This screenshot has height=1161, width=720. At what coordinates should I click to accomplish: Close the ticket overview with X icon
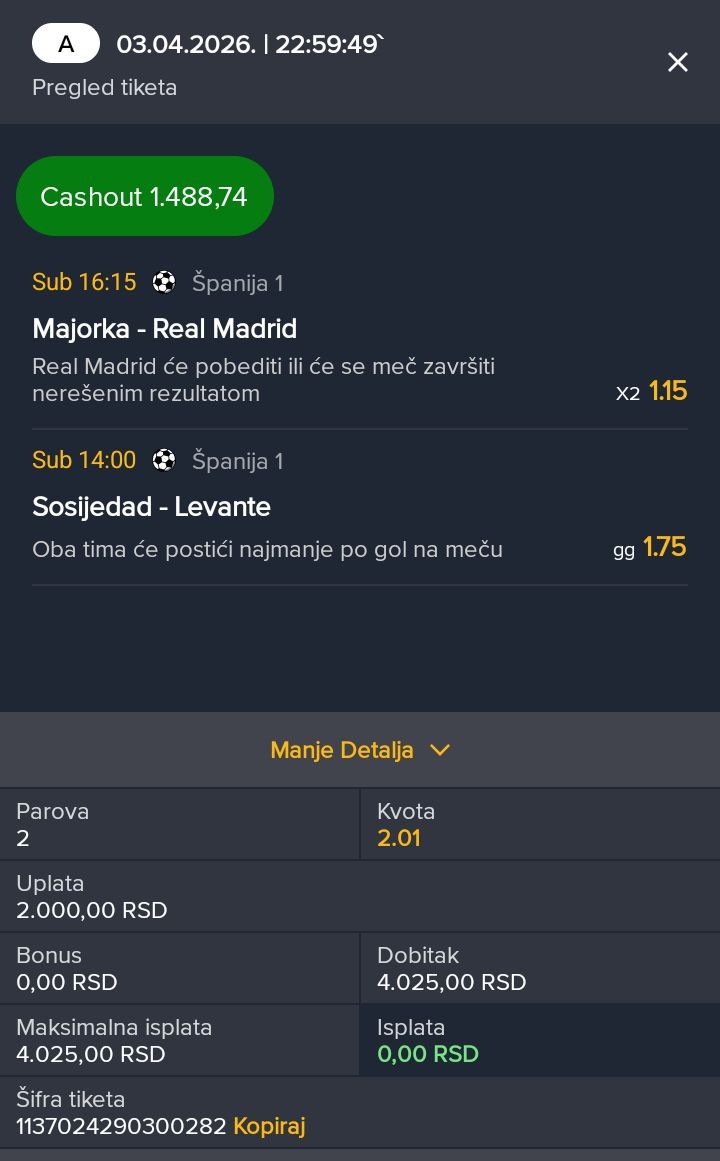677,62
